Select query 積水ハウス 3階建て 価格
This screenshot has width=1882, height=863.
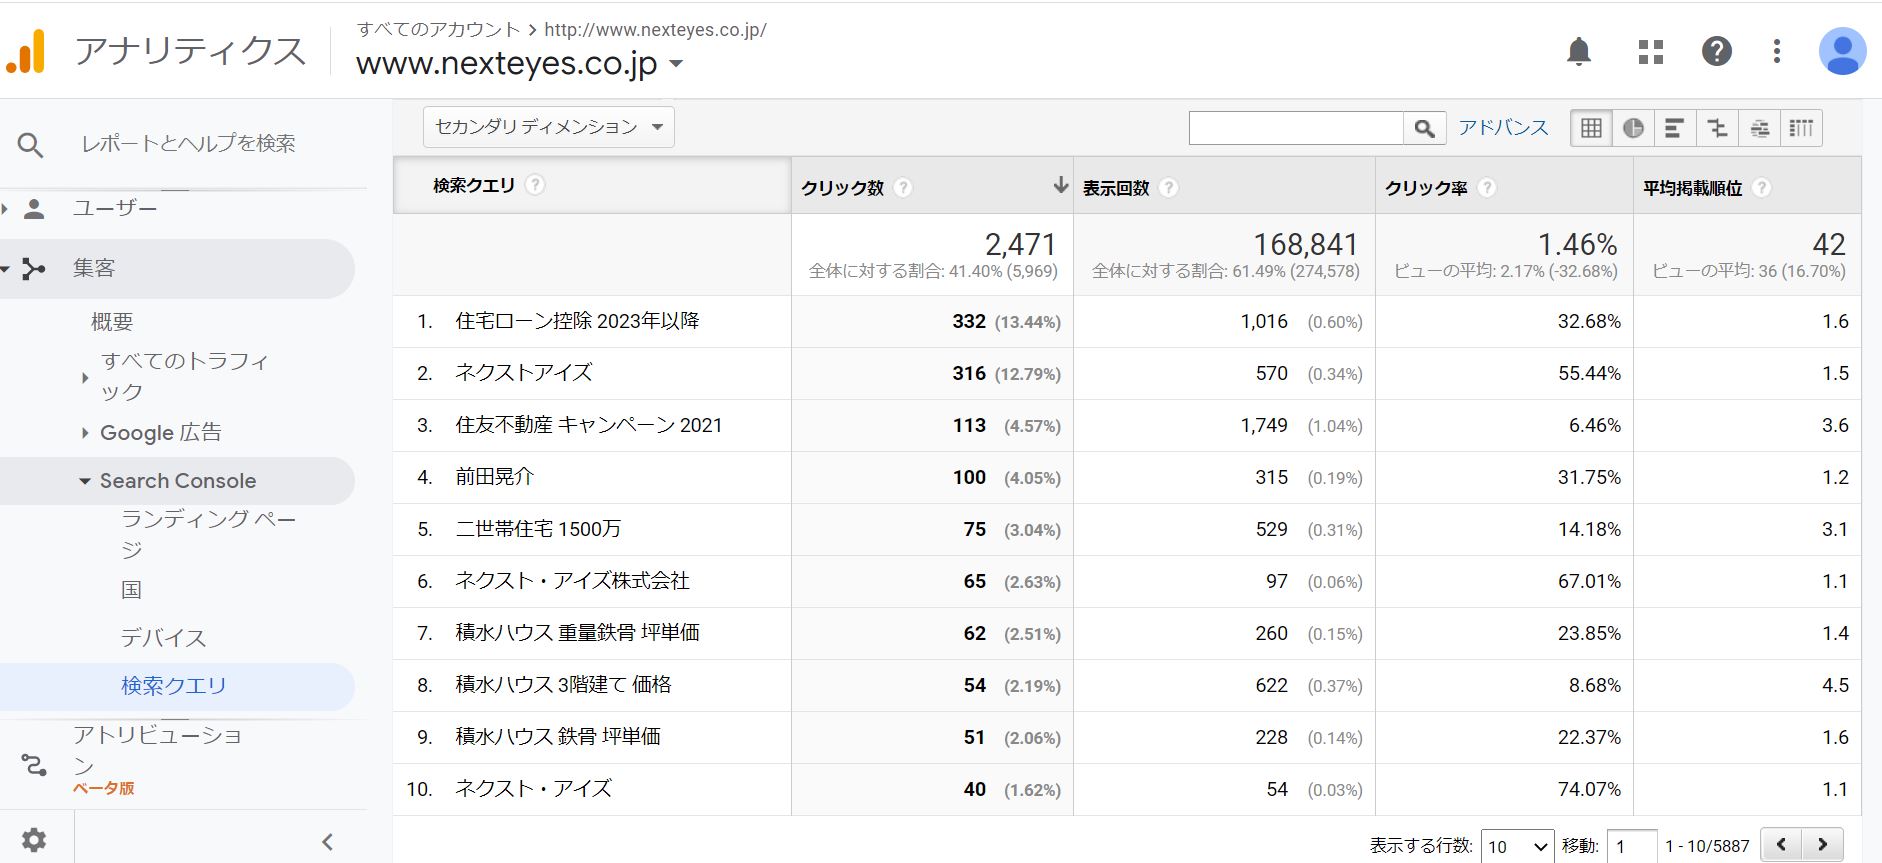pyautogui.click(x=563, y=685)
